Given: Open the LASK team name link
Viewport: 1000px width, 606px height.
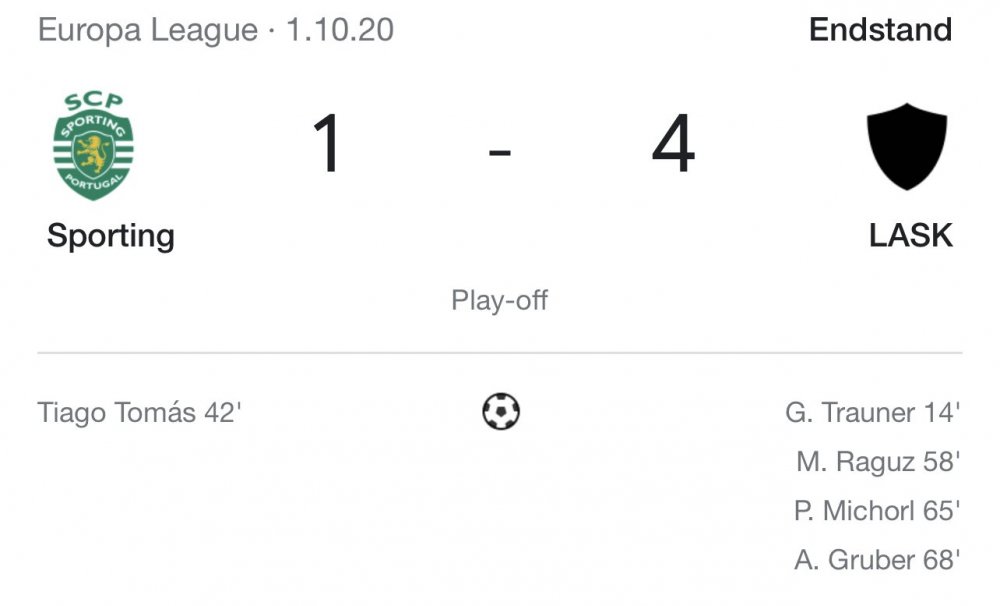Looking at the screenshot, I should coord(911,235).
